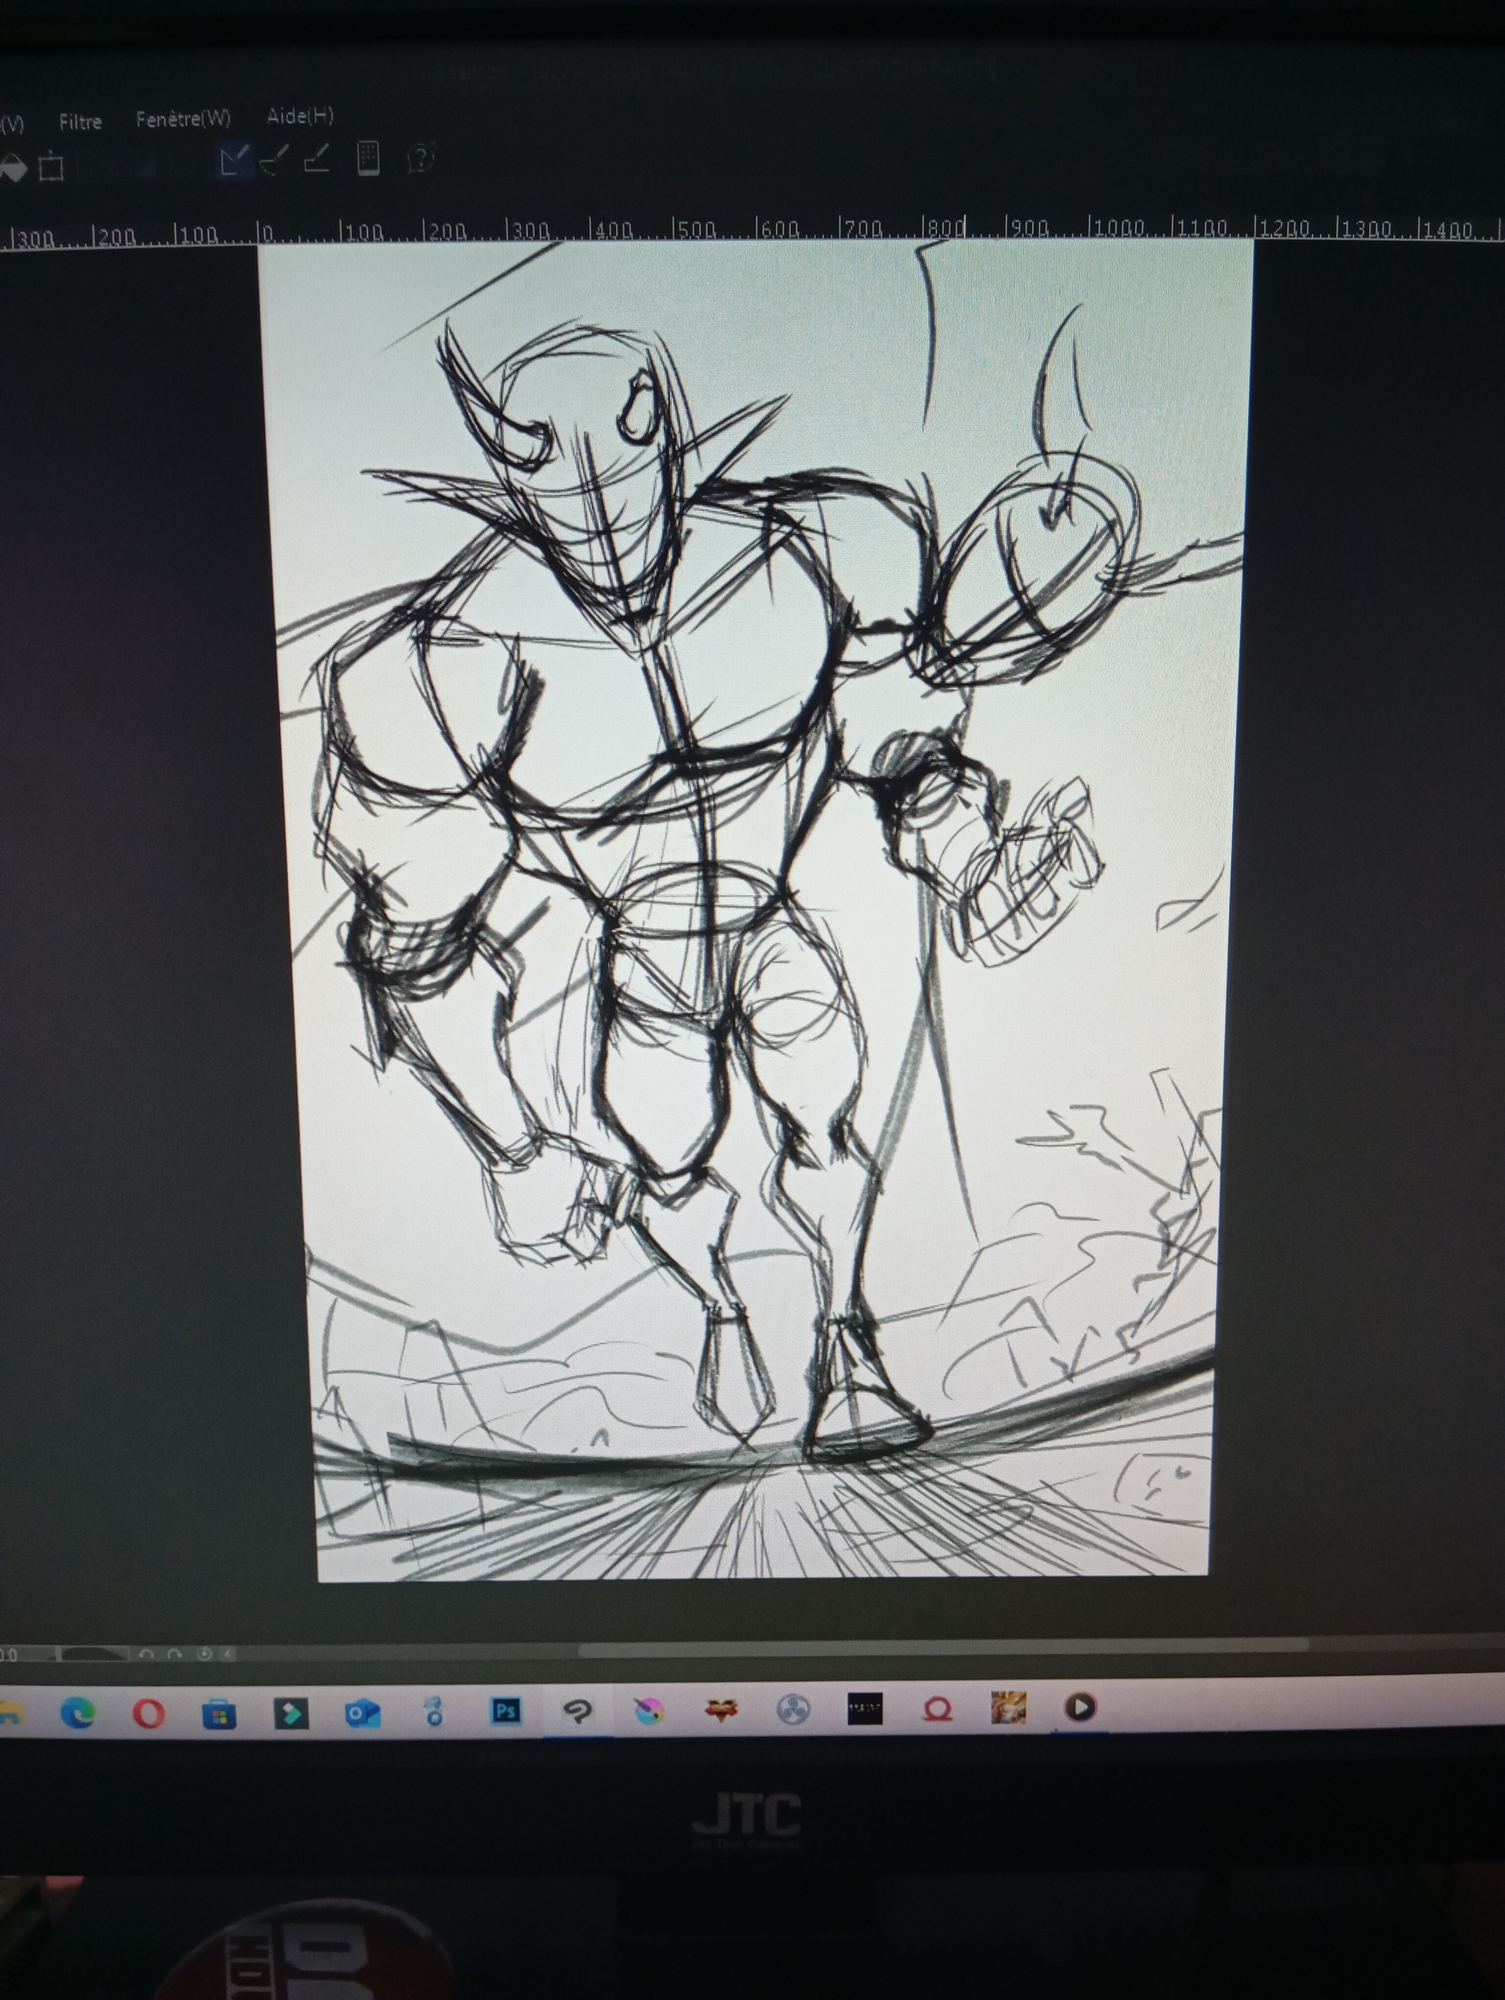Viewport: 1505px width, 2000px height.
Task: Open the Fenêtre(W) menu
Action: pyautogui.click(x=183, y=119)
